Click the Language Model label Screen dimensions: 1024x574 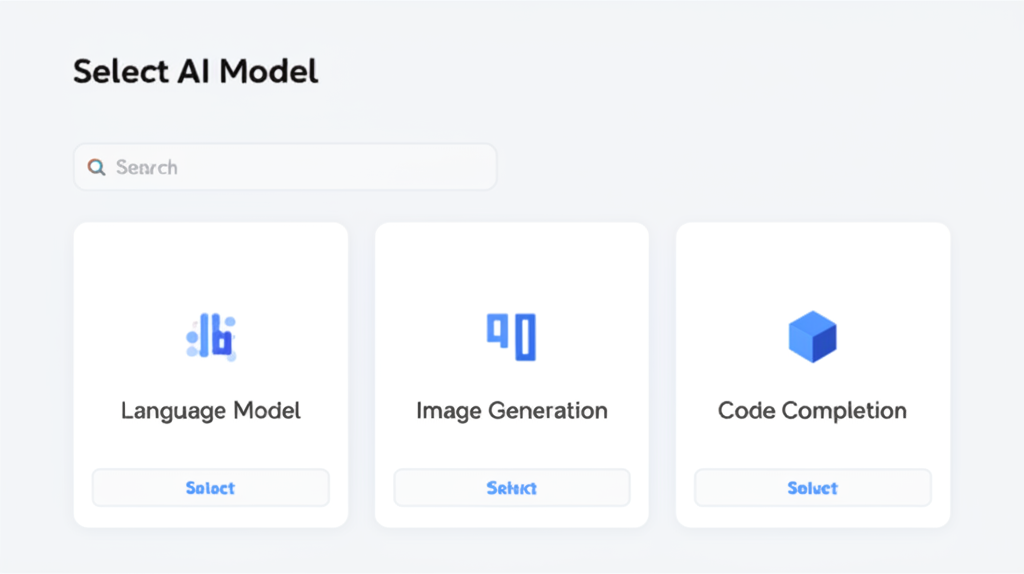211,411
